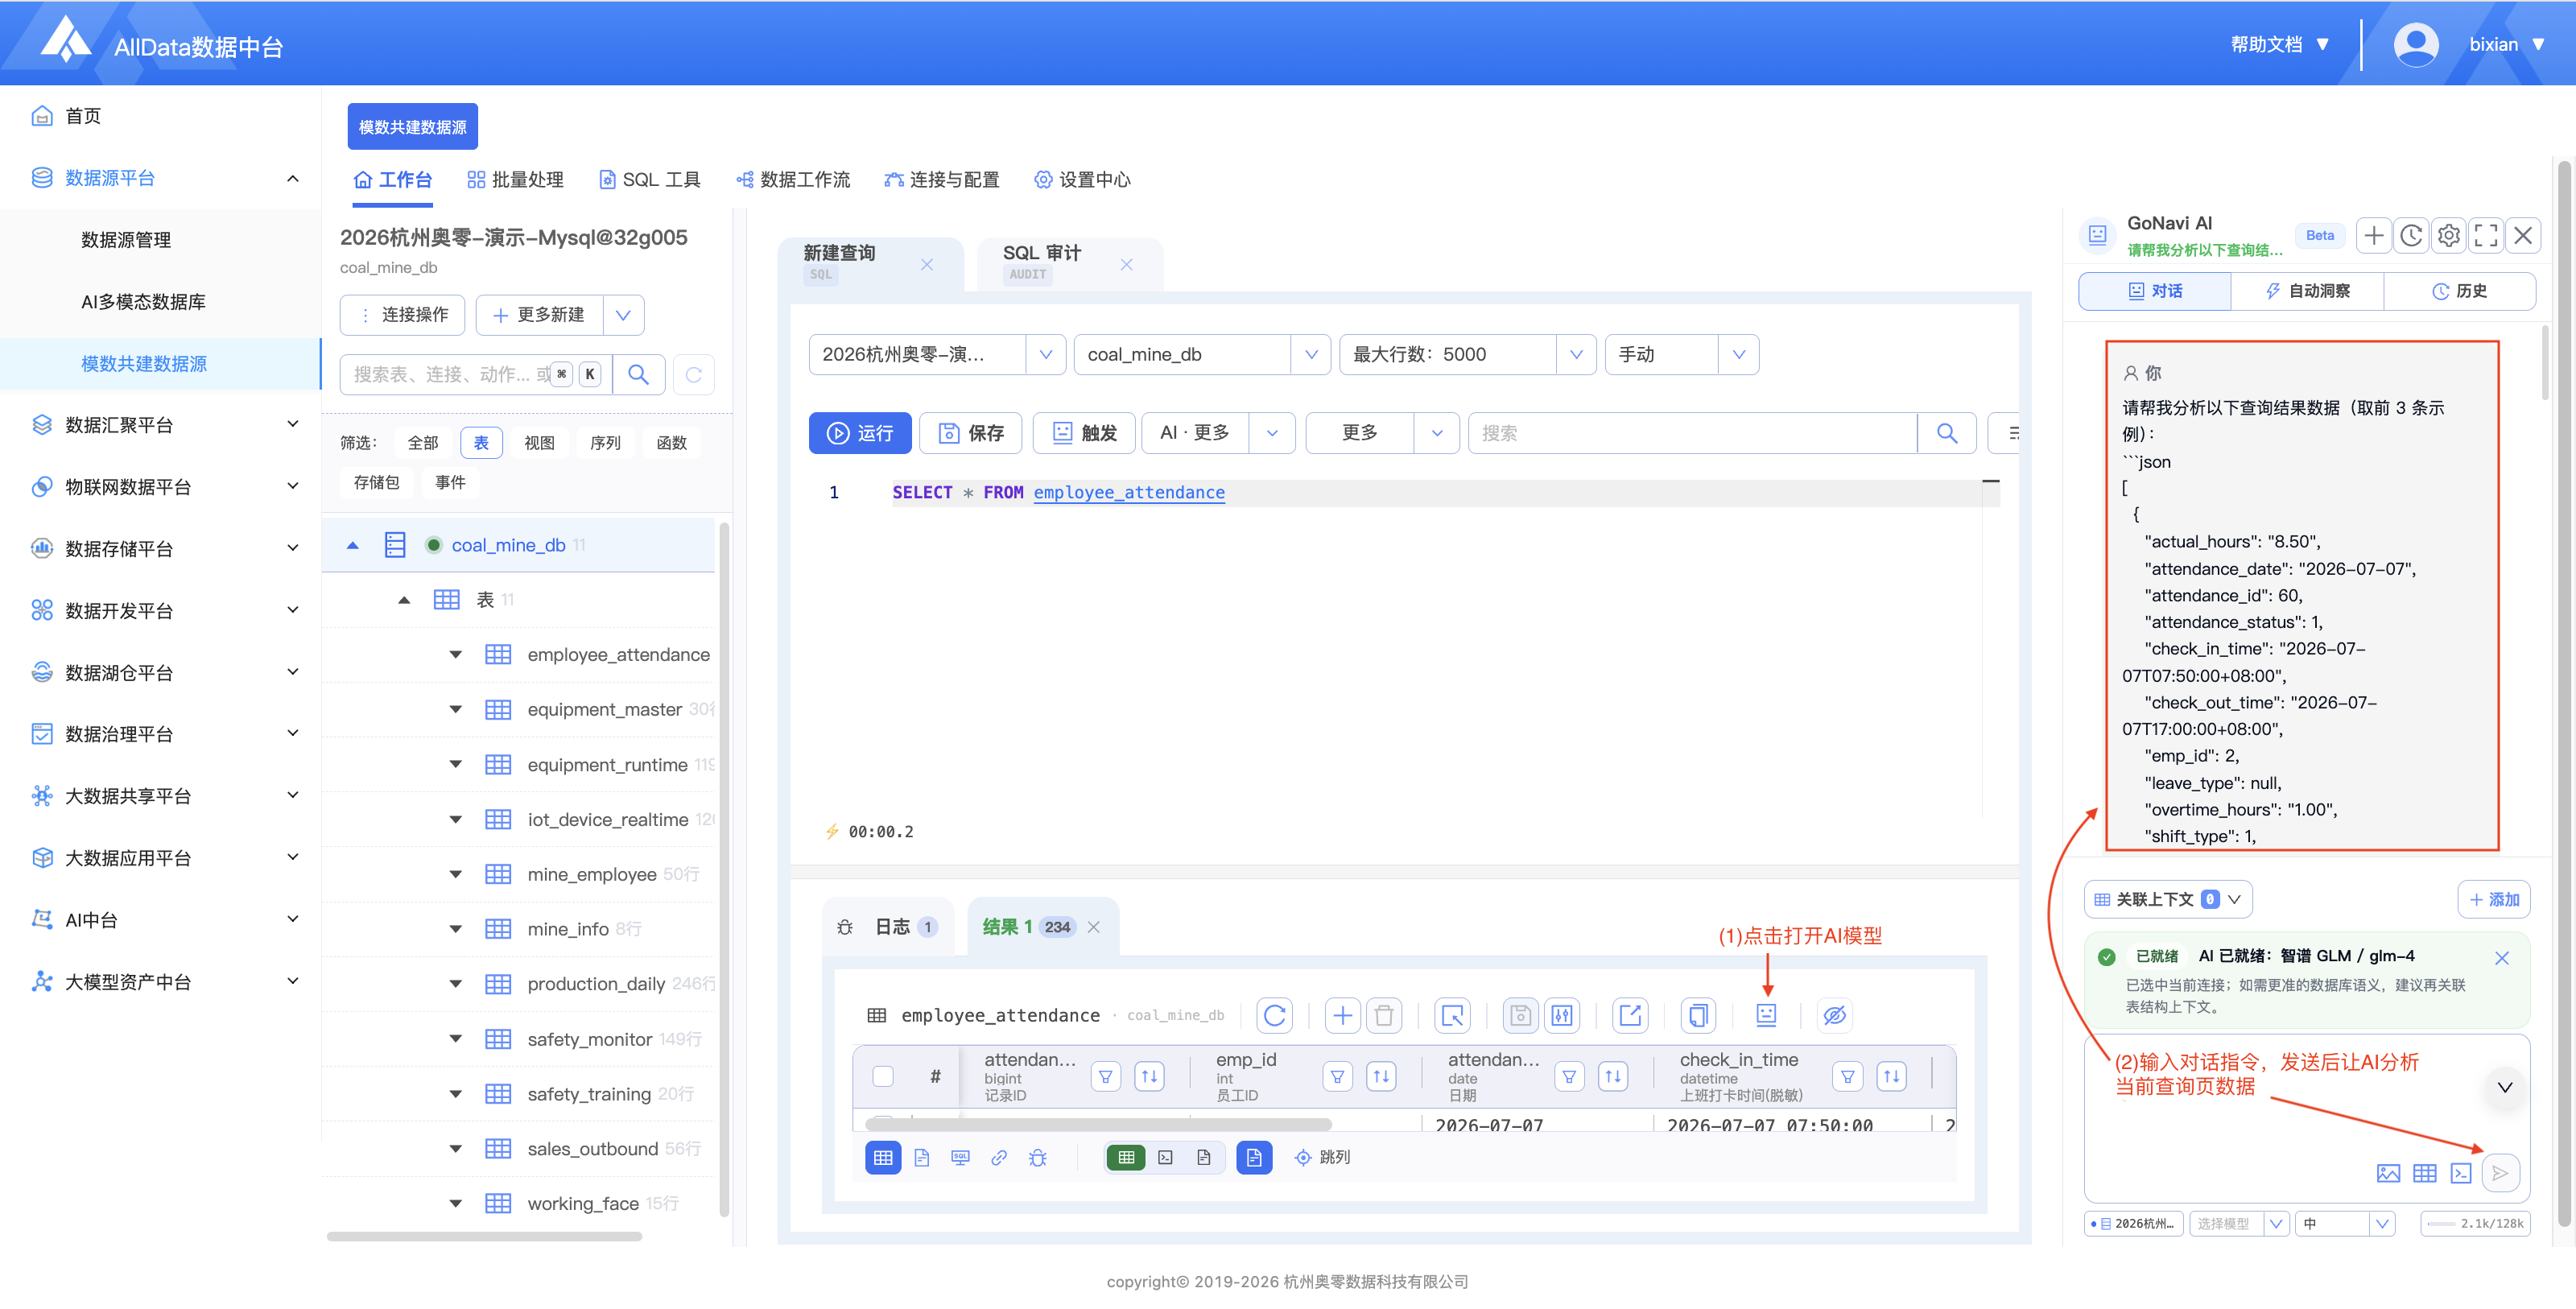Select the '存储包' filter chip
2576x1309 pixels.
[x=376, y=482]
